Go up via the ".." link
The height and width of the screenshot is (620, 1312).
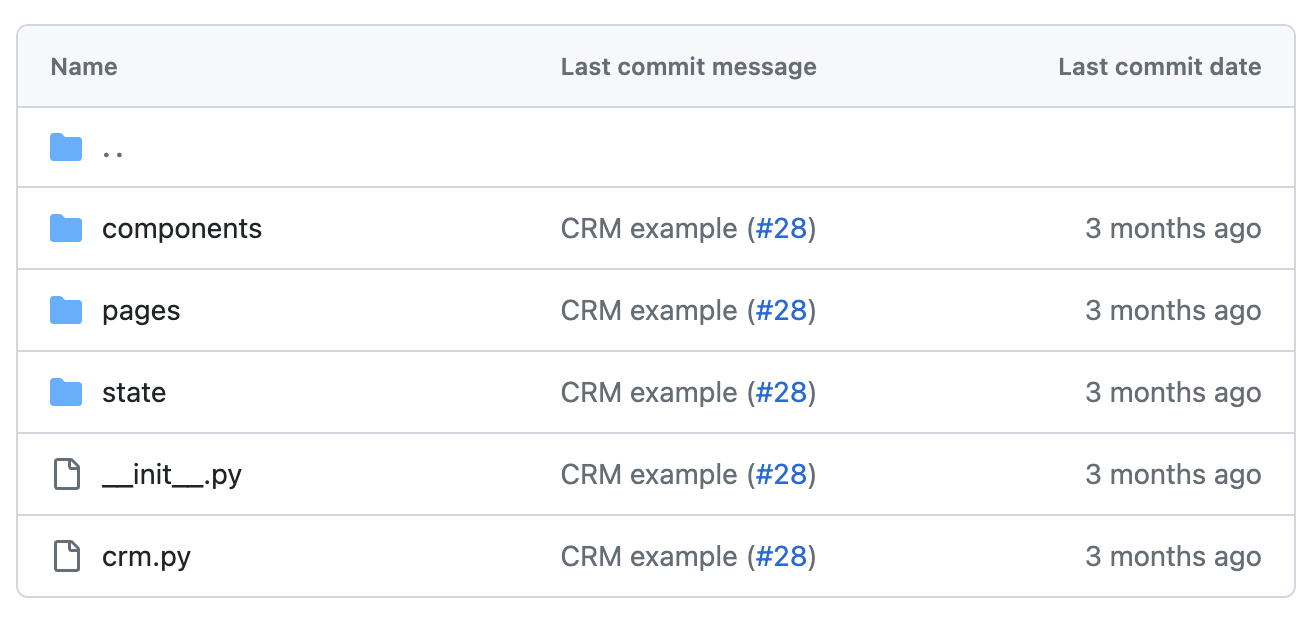pos(113,150)
